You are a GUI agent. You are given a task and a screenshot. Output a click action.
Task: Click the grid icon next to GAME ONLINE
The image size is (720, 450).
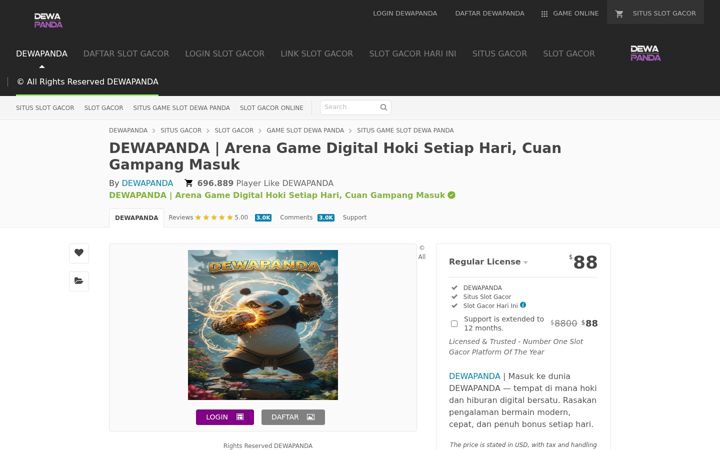click(x=544, y=14)
